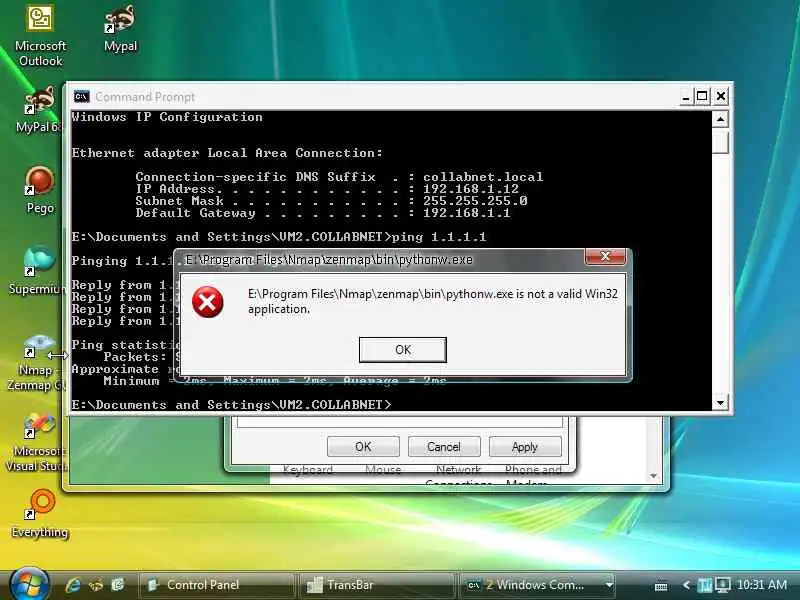The width and height of the screenshot is (800, 600).
Task: Click the 'ping 1.1.1.1' command text
Action: 439,237
